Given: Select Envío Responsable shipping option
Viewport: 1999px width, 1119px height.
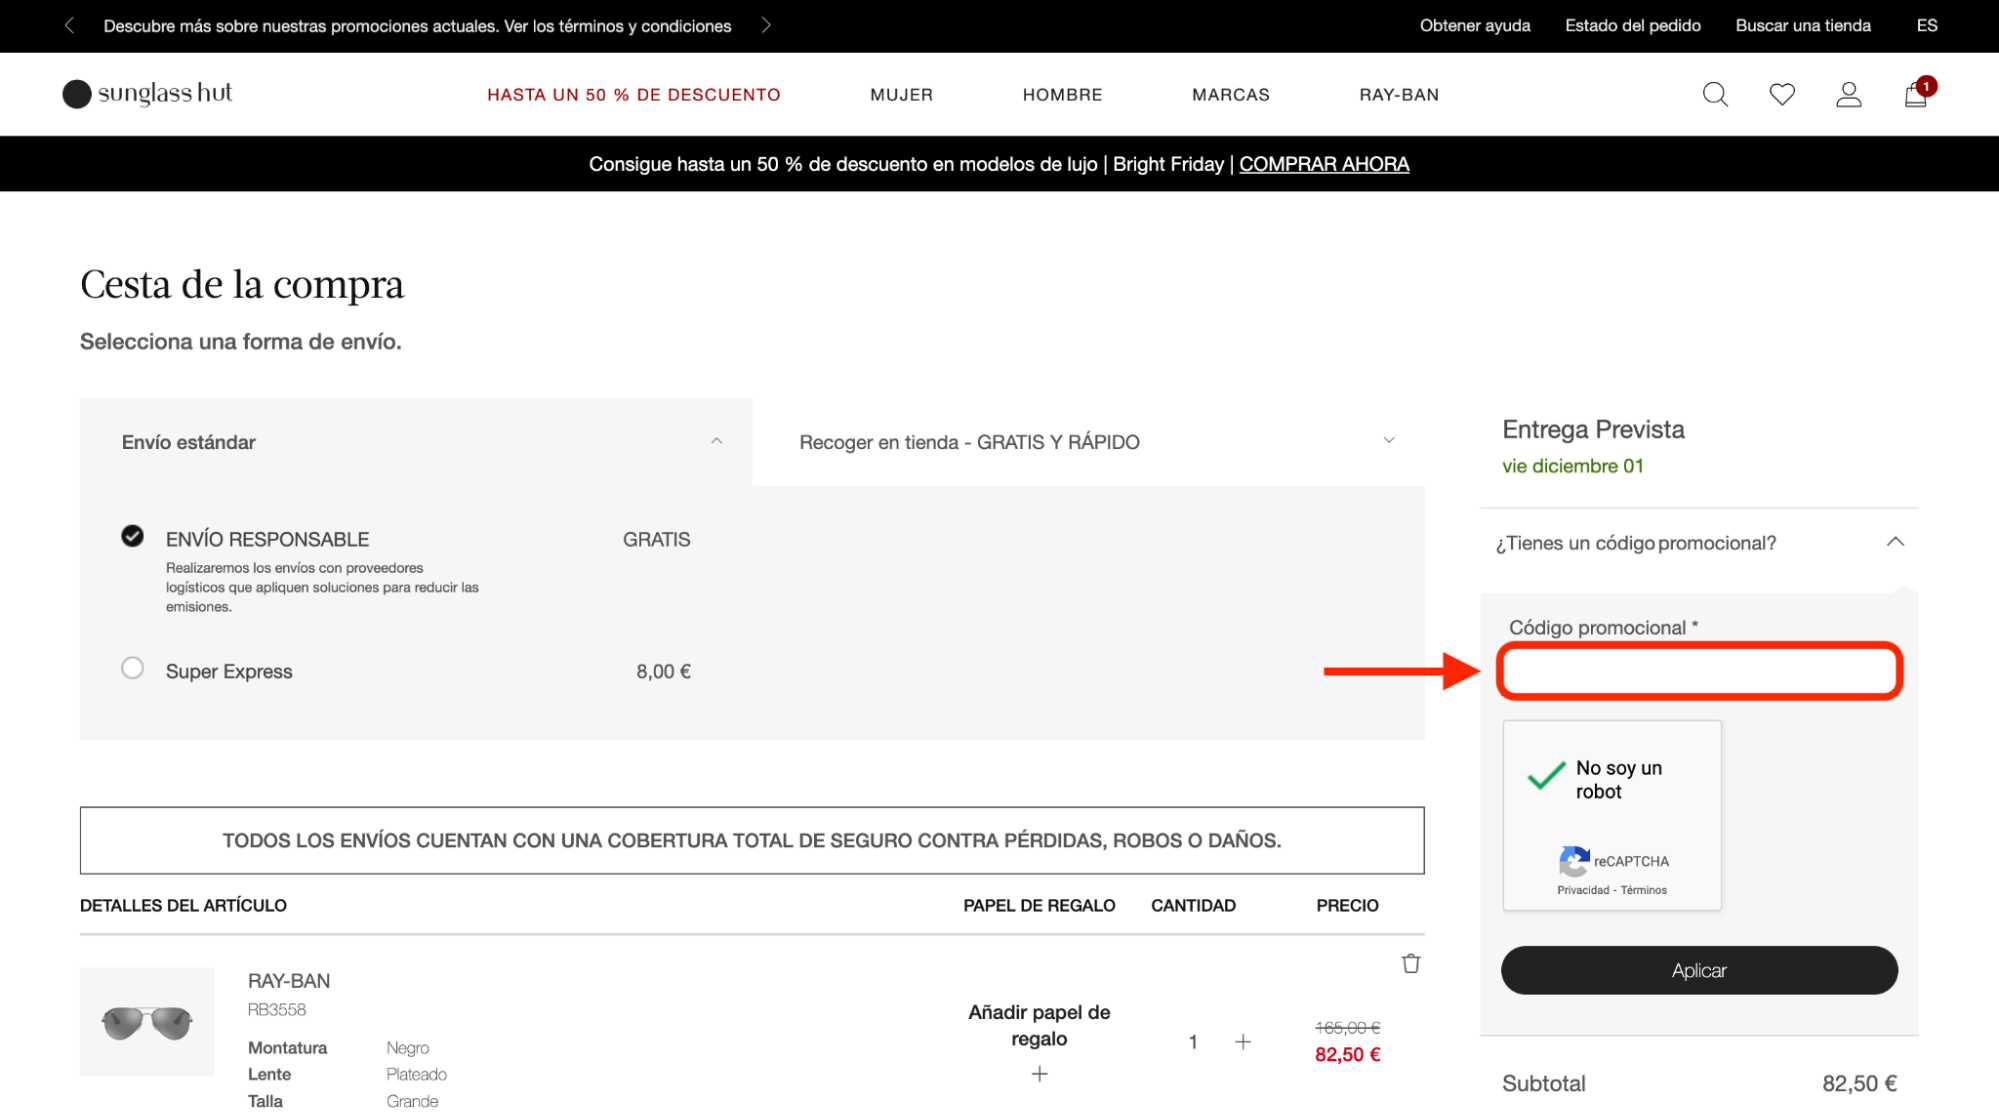Looking at the screenshot, I should point(132,536).
